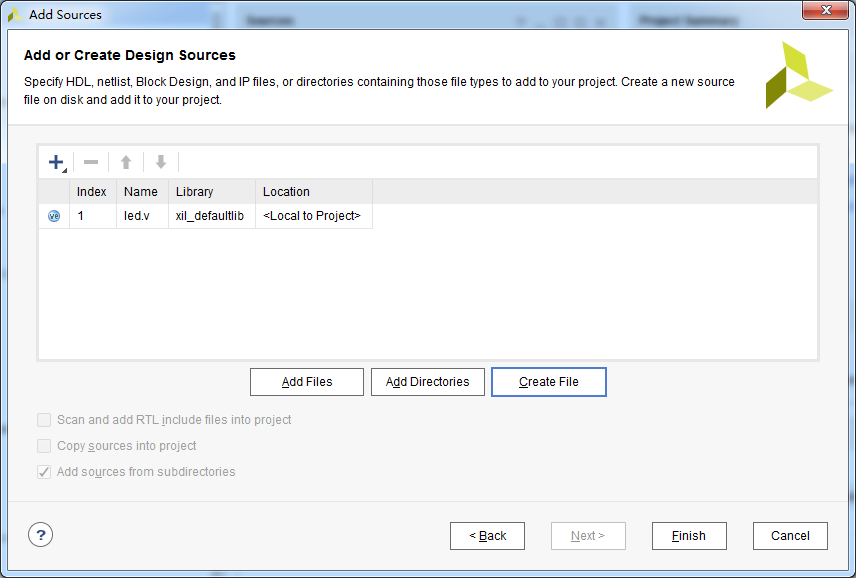Click the Add Sources title bar icon
This screenshot has height=578, width=856.
click(x=15, y=15)
